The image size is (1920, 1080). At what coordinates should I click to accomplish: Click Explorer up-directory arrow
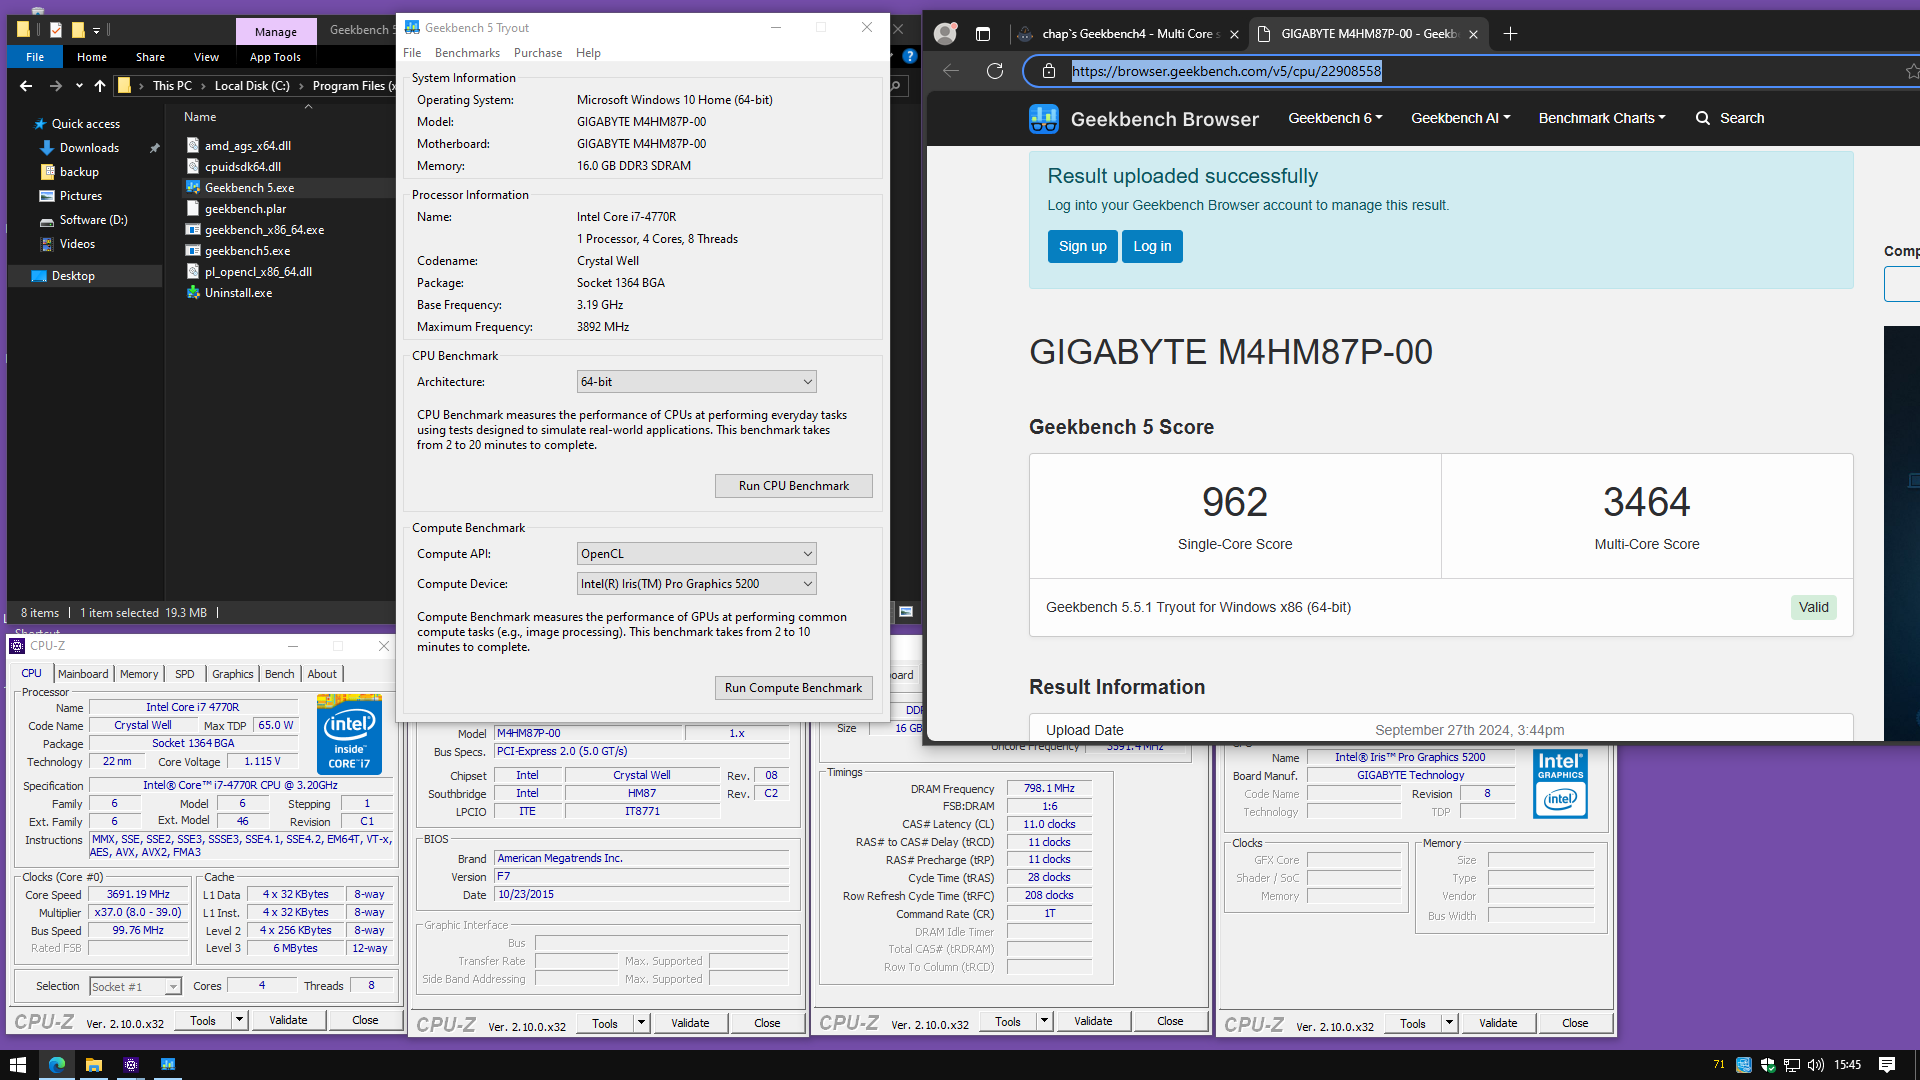[x=100, y=86]
